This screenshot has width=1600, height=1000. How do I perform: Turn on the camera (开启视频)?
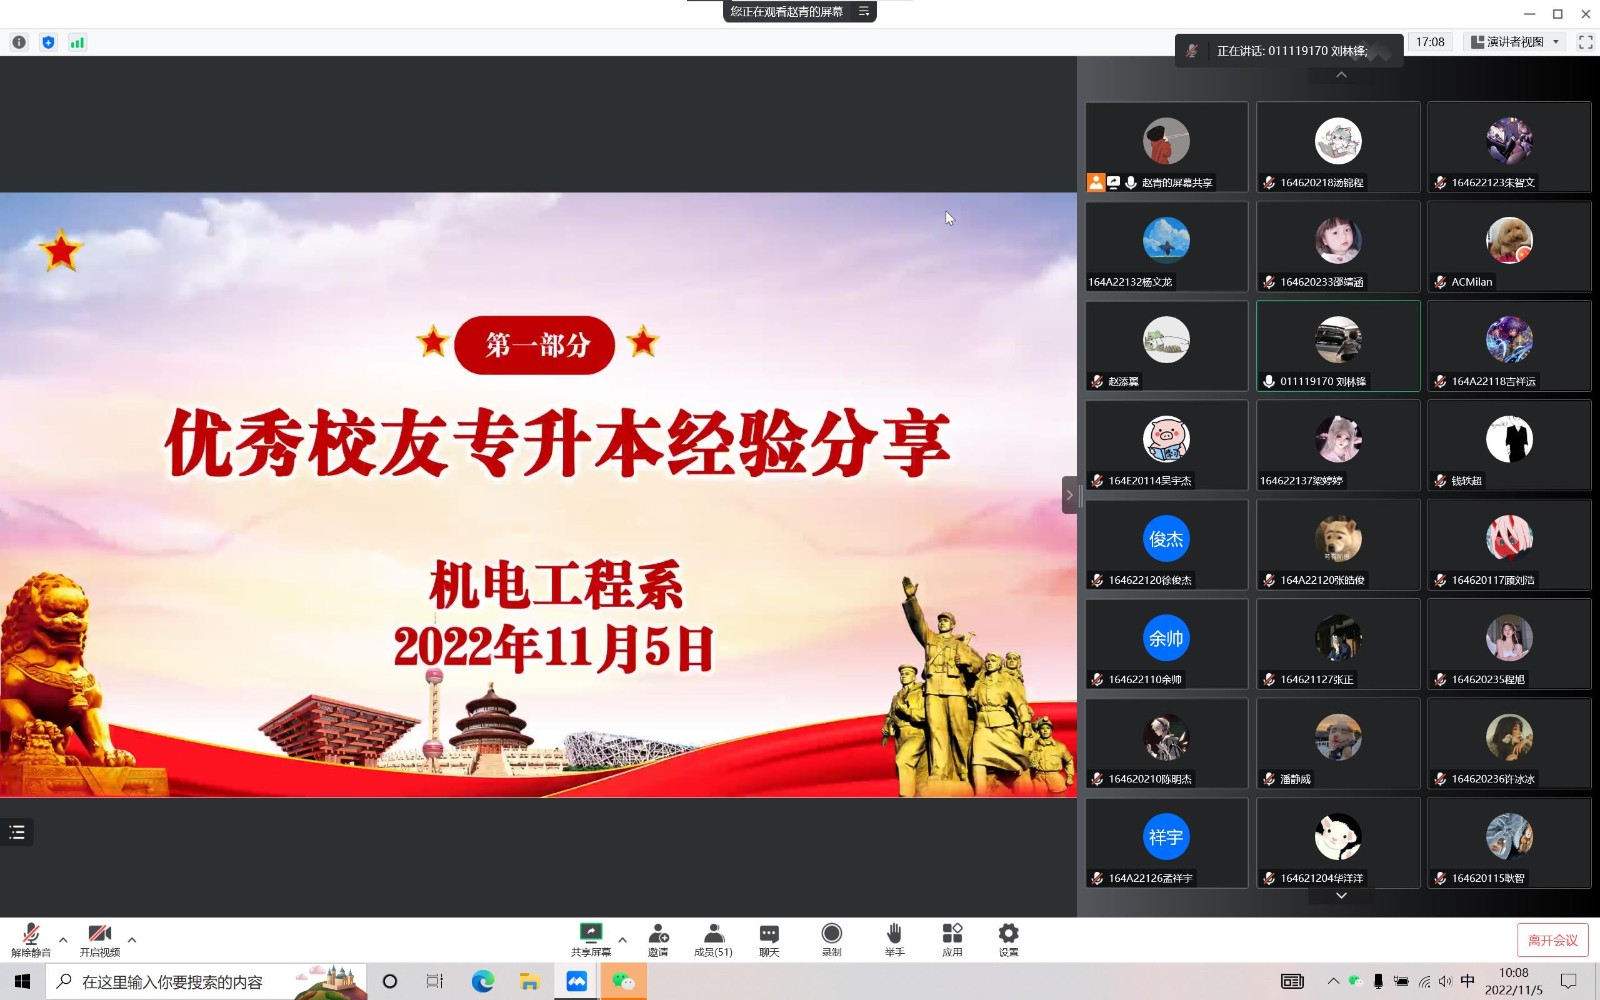(100, 939)
